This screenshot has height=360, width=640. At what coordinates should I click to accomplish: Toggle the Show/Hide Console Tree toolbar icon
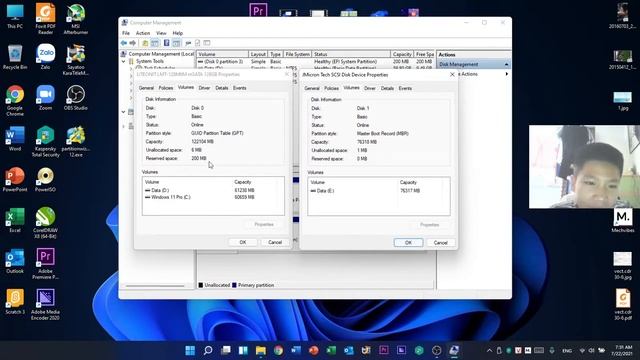click(x=155, y=43)
